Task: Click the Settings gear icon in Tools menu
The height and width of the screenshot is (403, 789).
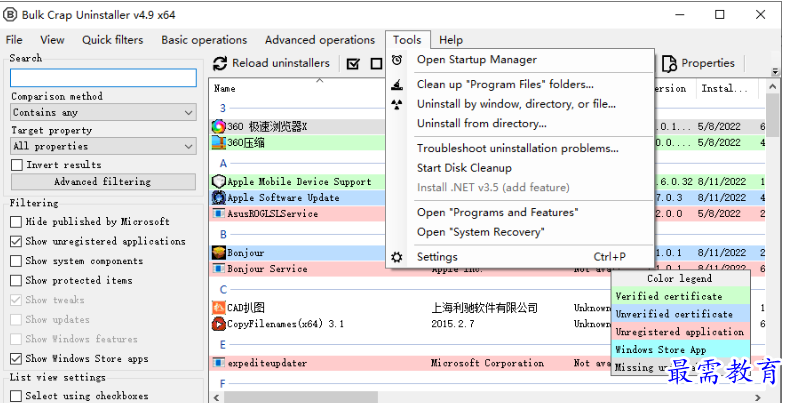Action: pyautogui.click(x=397, y=257)
